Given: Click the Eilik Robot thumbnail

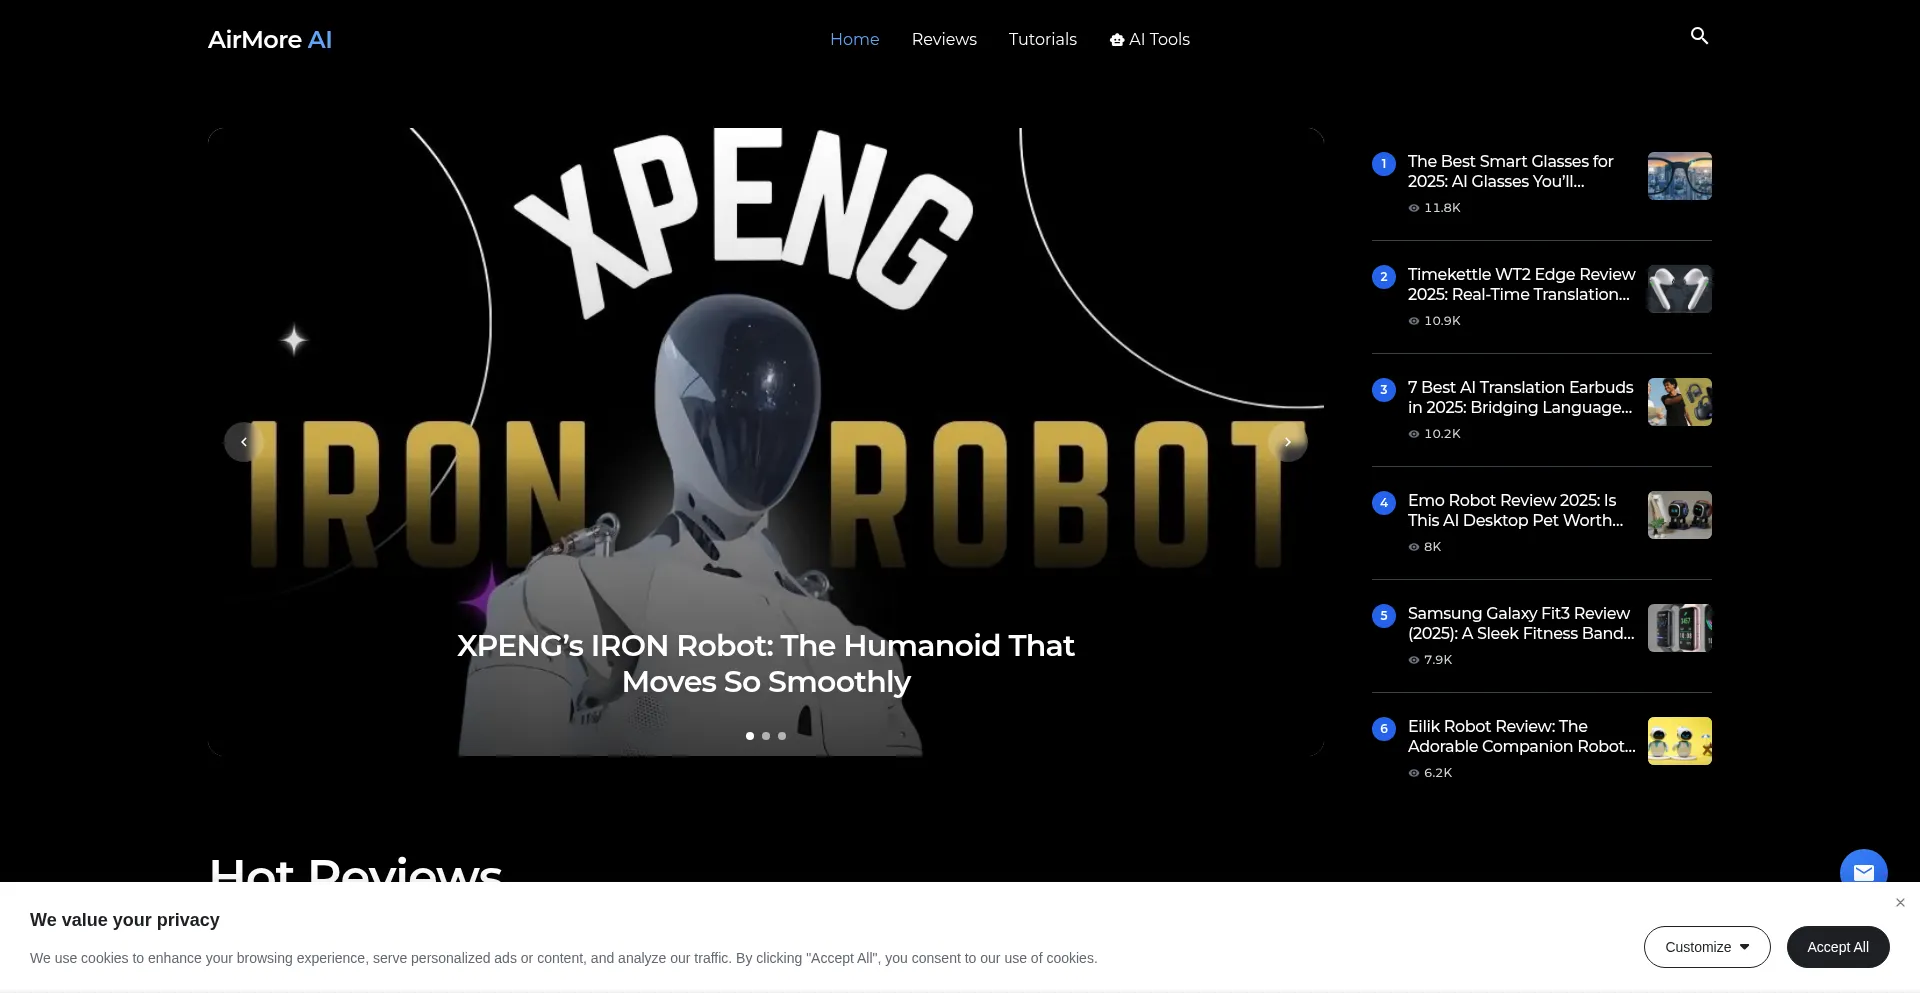Looking at the screenshot, I should tap(1680, 741).
